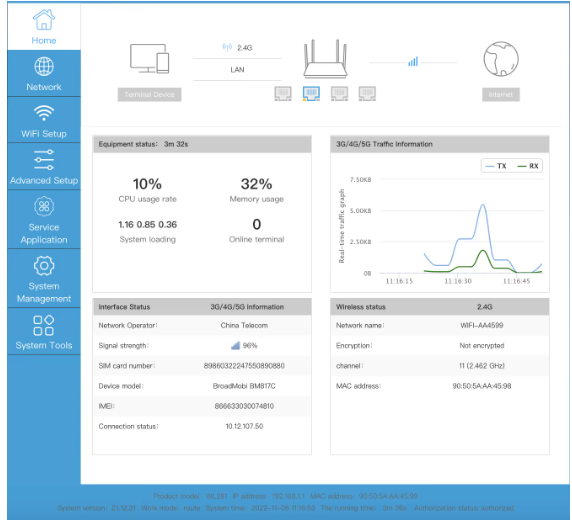Click the Internet label button
572x523 pixels.
[501, 94]
